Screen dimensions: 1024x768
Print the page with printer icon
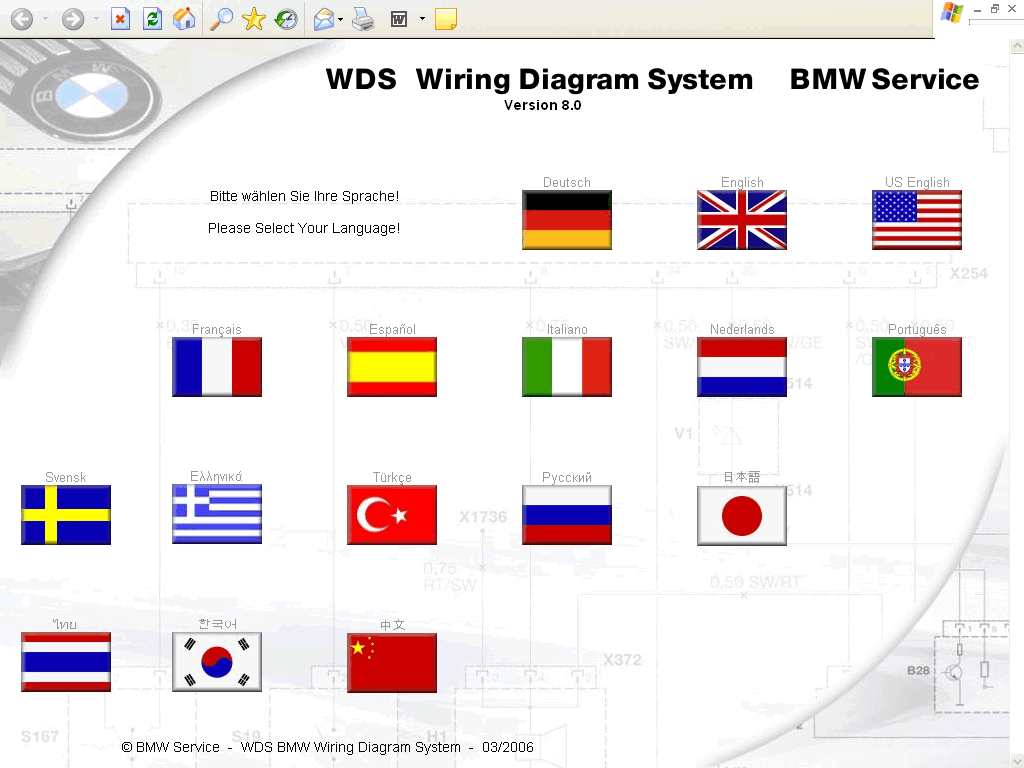tap(363, 19)
